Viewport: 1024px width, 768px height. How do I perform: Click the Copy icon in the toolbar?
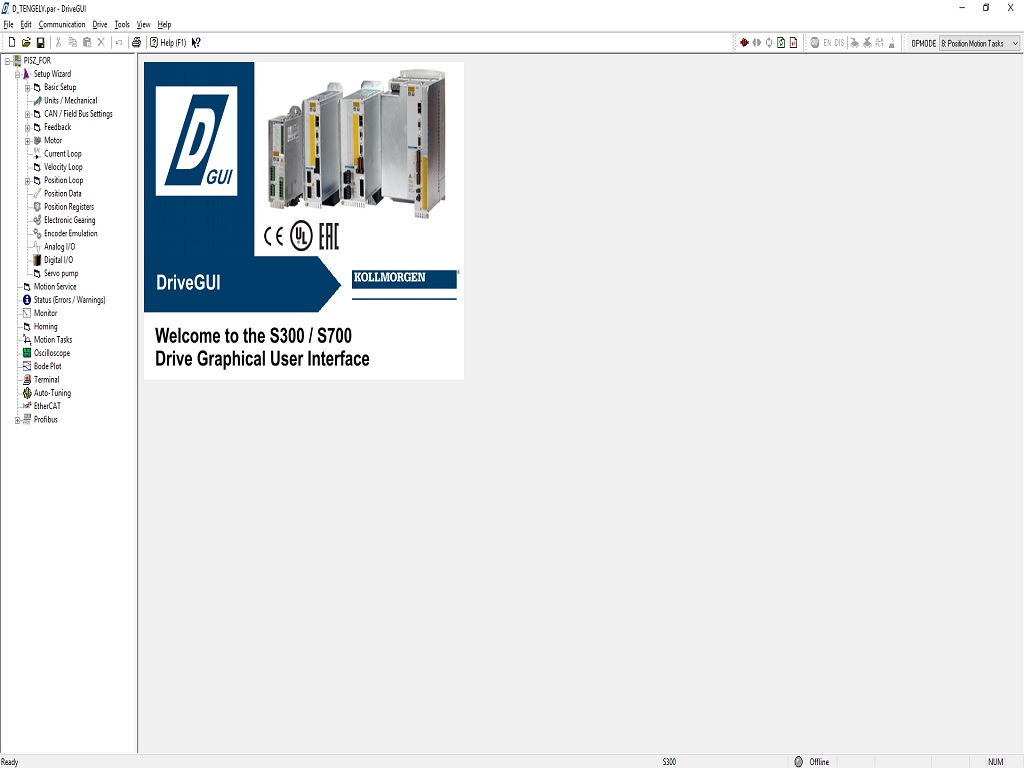[x=72, y=42]
